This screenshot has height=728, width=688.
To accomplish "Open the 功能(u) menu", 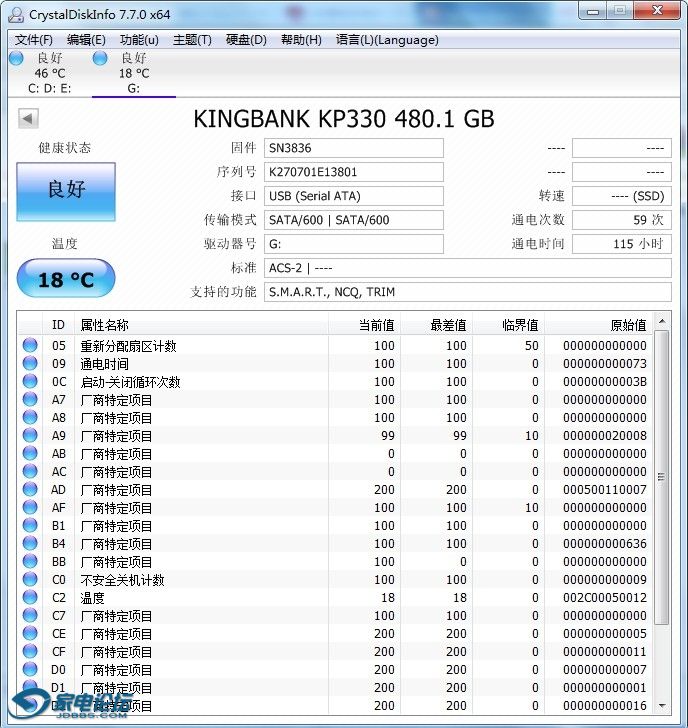I will [139, 40].
